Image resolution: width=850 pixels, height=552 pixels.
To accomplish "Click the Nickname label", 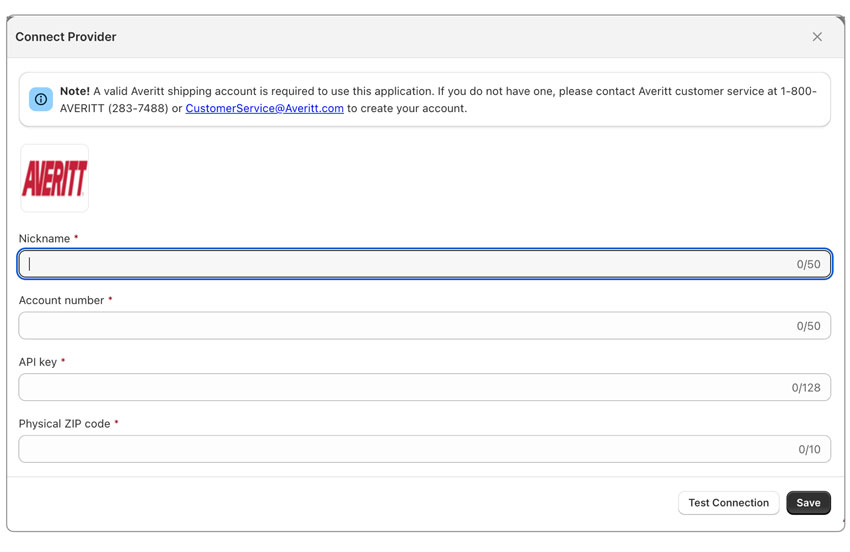I will (44, 239).
